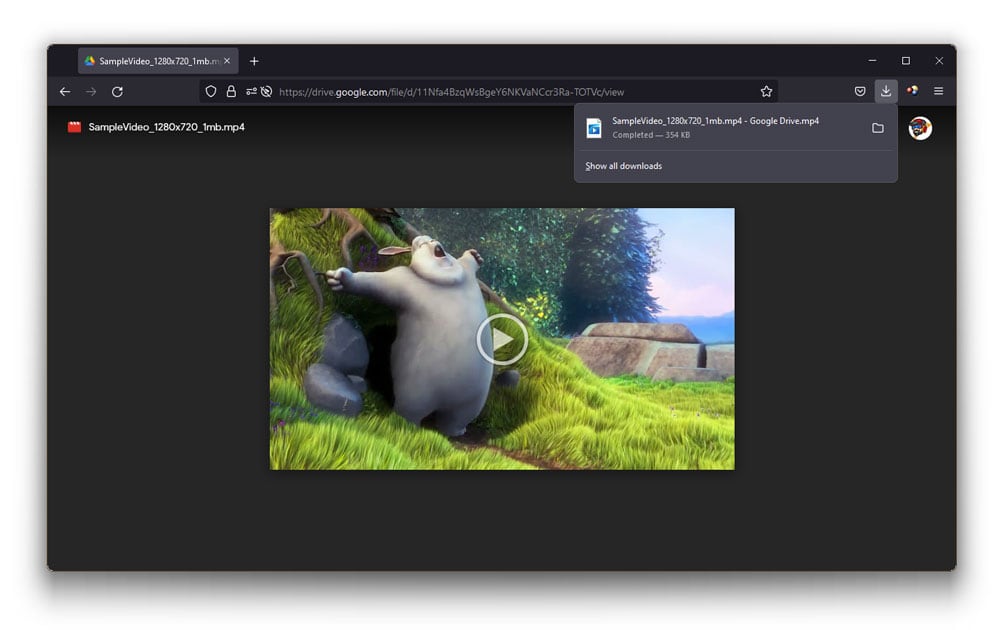Image resolution: width=1000 pixels, height=630 pixels.
Task: Open the Save to Pocket button
Action: [x=860, y=91]
